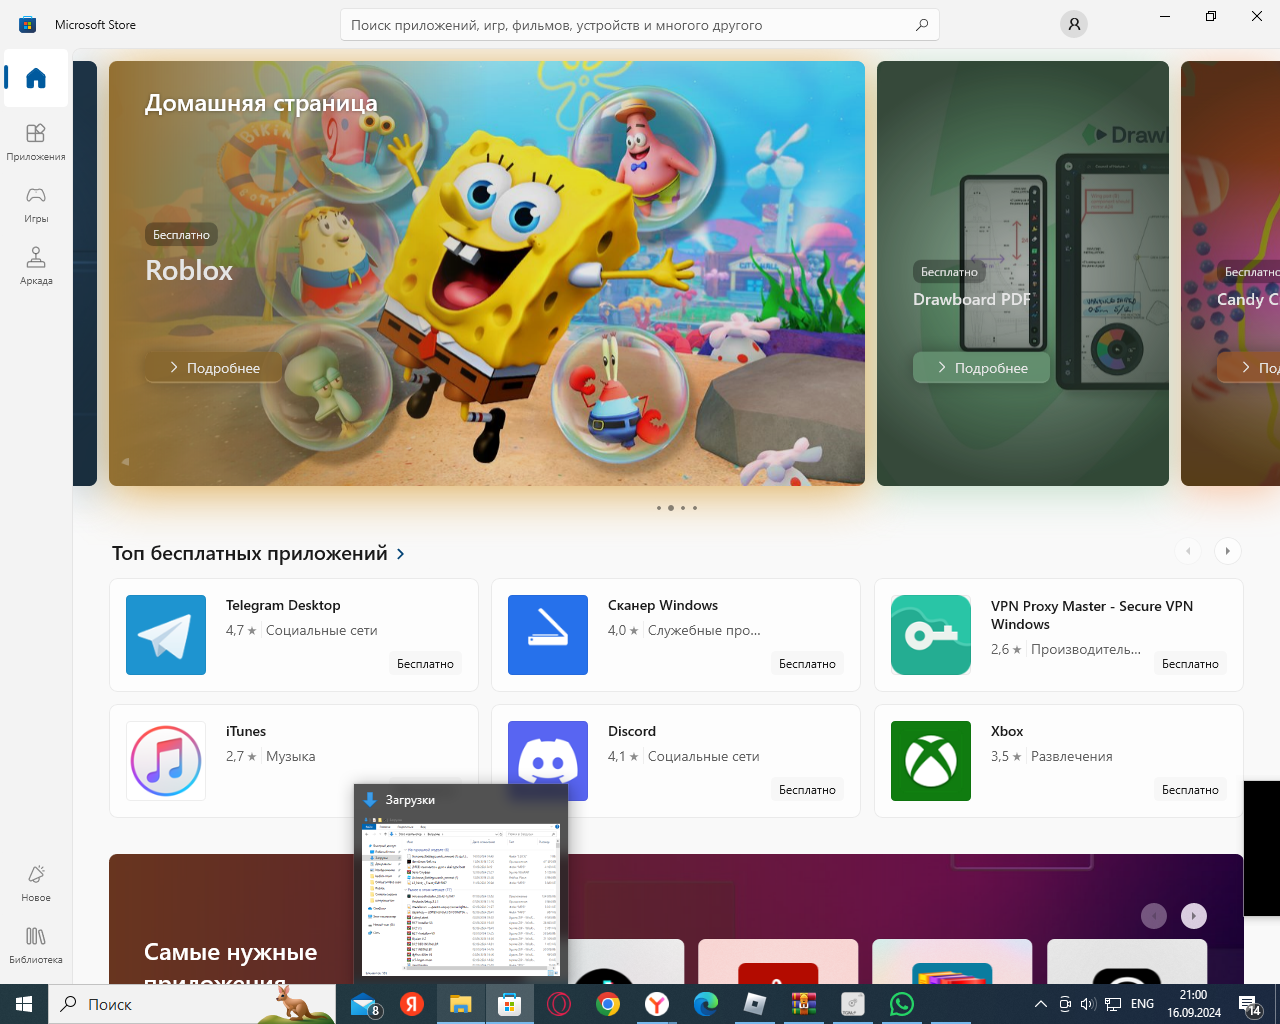Image resolution: width=1280 pixels, height=1024 pixels.
Task: Open Новое in the sidebar
Action: [36, 883]
